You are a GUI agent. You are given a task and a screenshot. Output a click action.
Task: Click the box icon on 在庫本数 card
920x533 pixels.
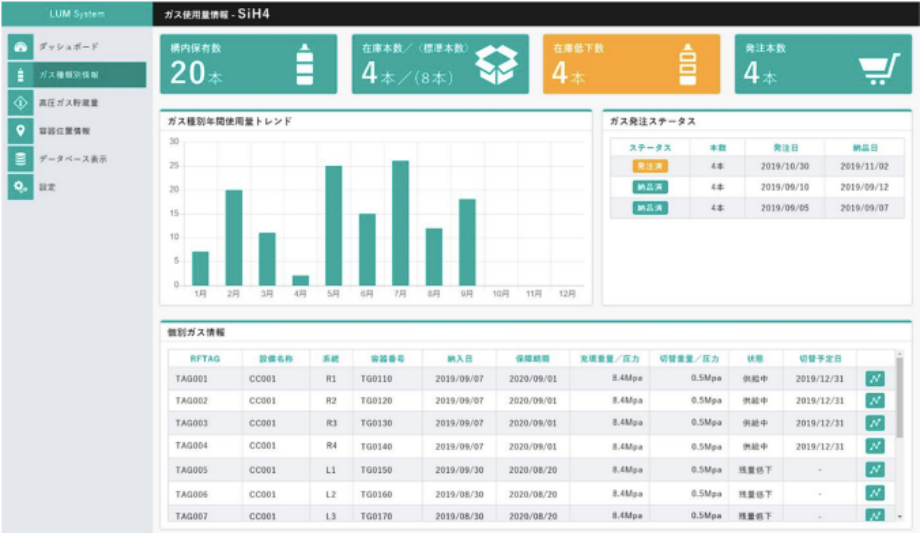pyautogui.click(x=497, y=66)
